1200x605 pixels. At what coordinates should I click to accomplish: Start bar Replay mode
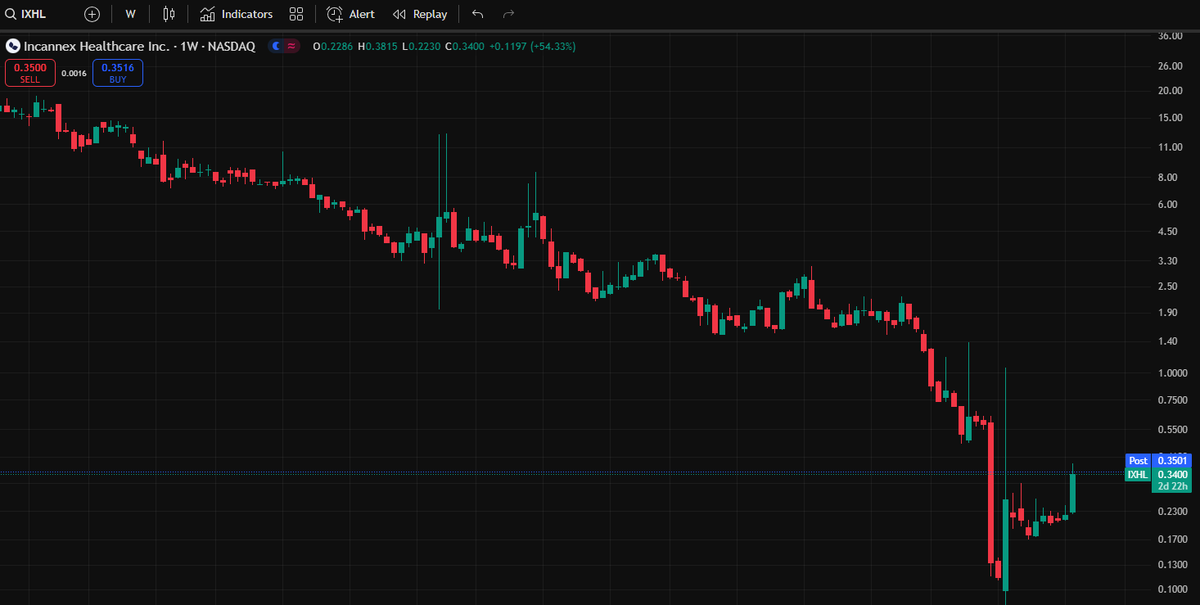(420, 14)
